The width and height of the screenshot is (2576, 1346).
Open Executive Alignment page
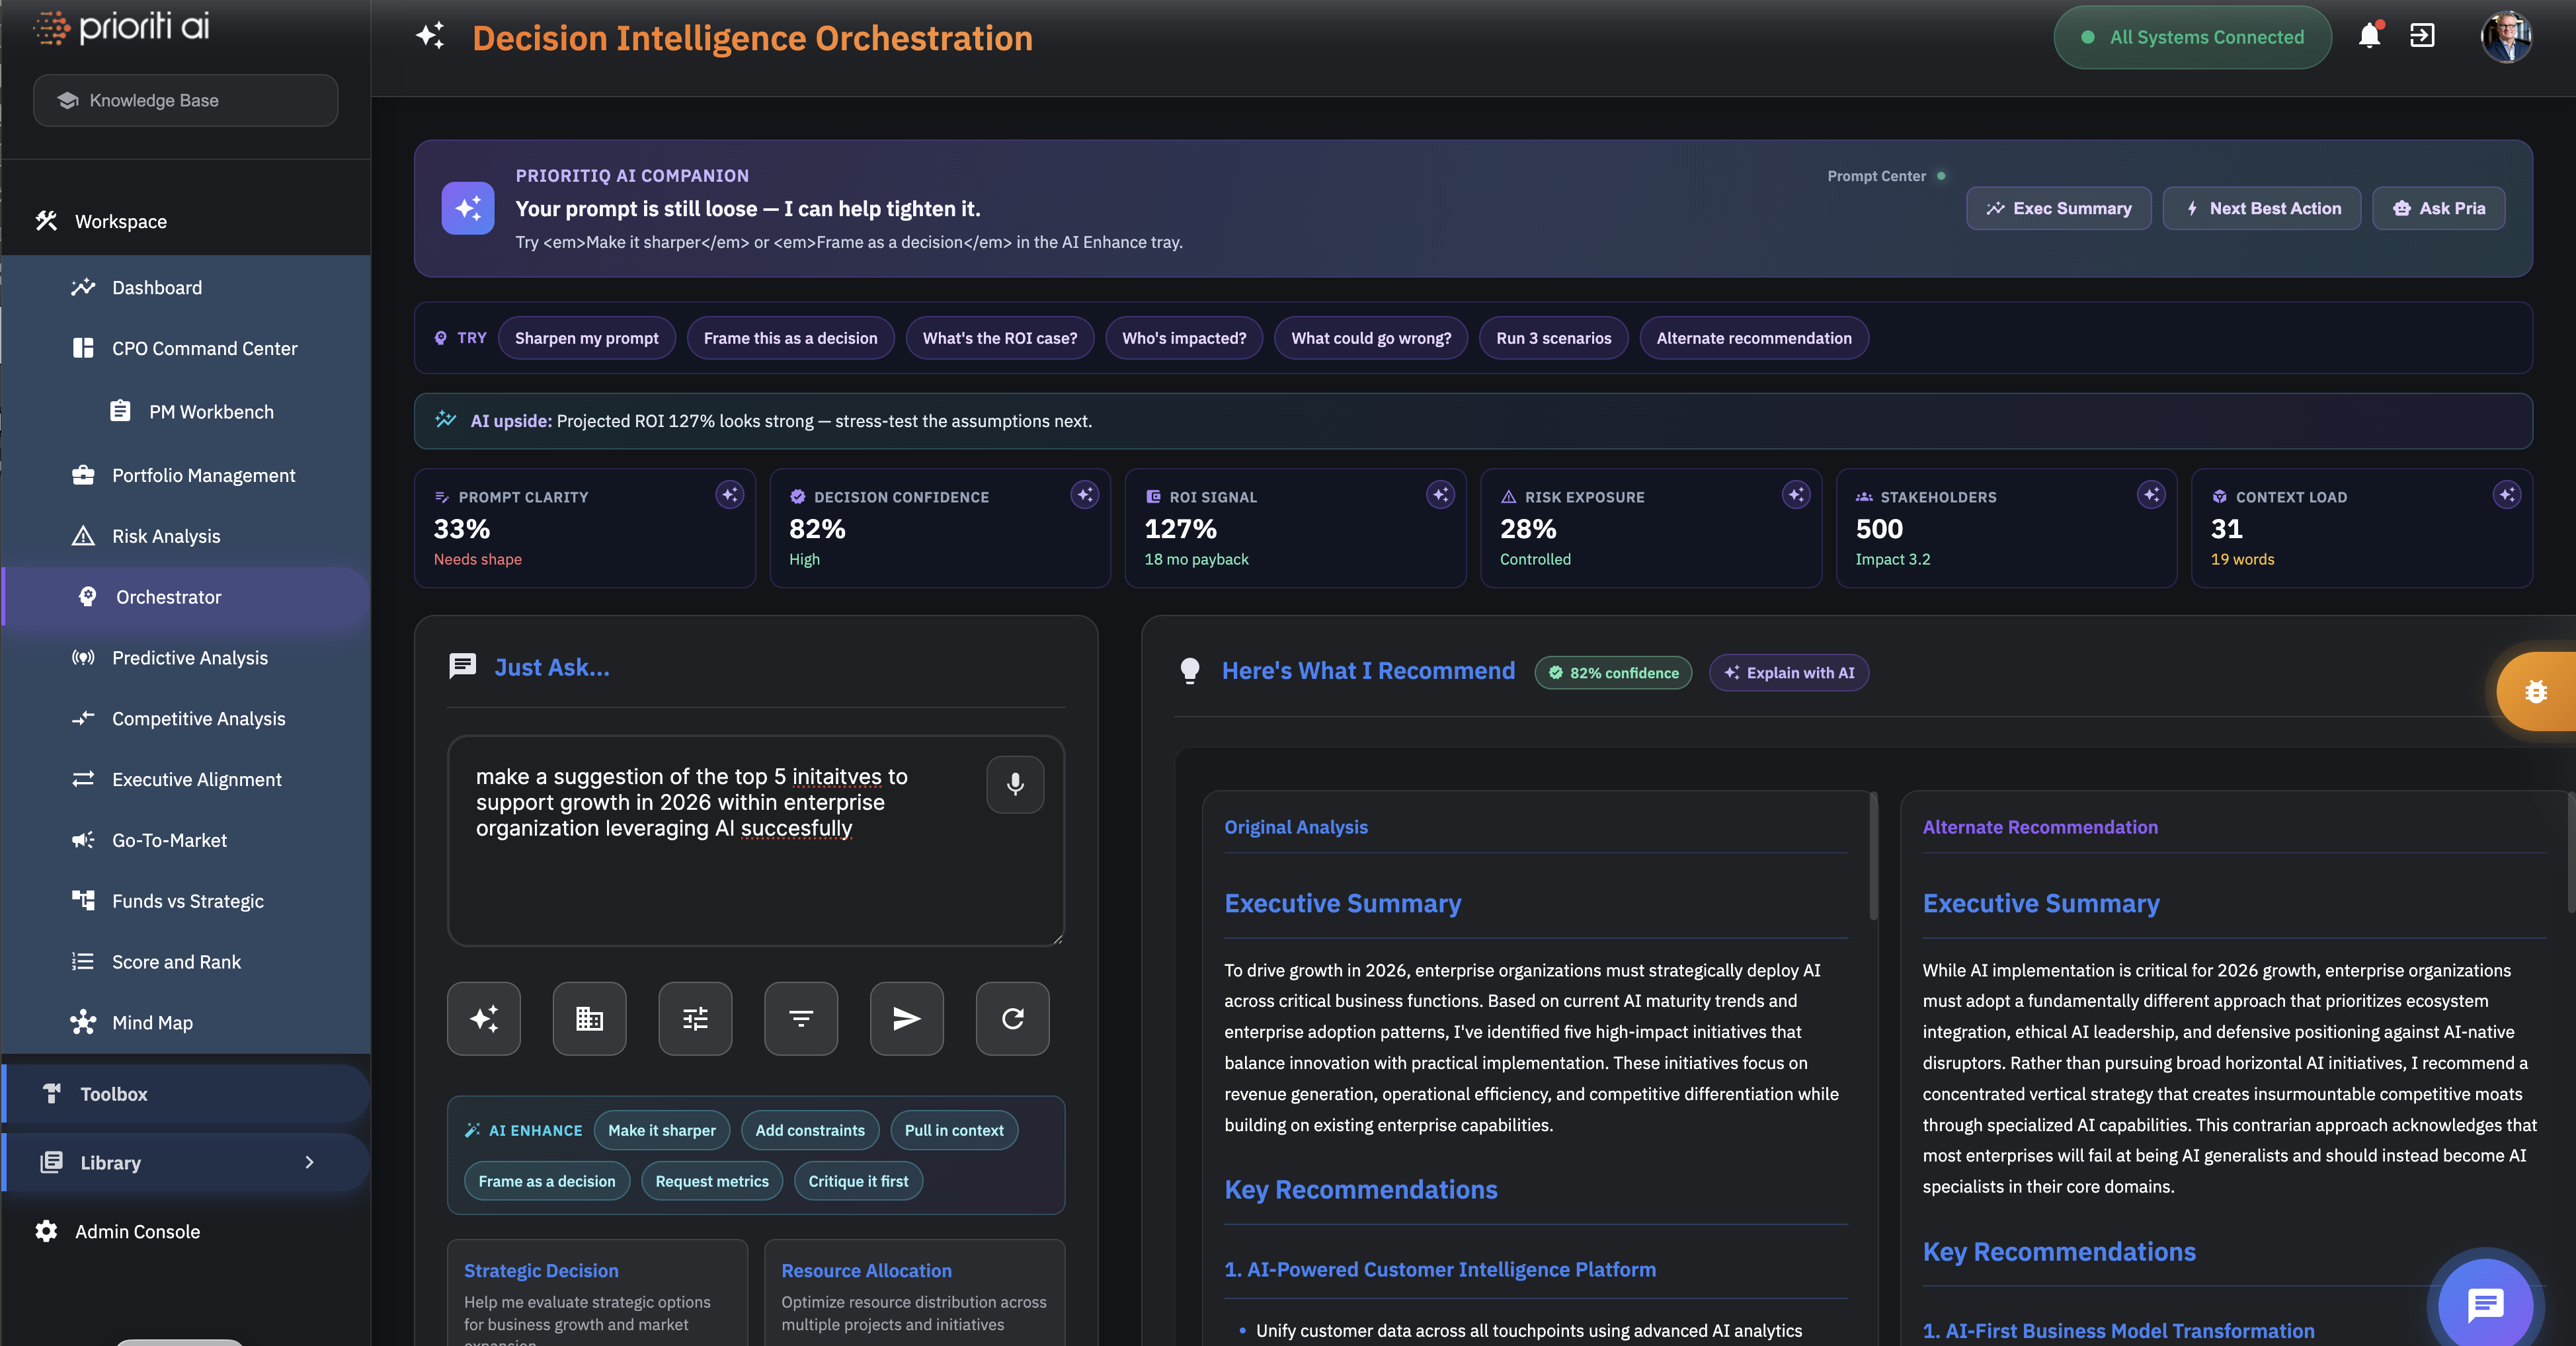[186, 779]
